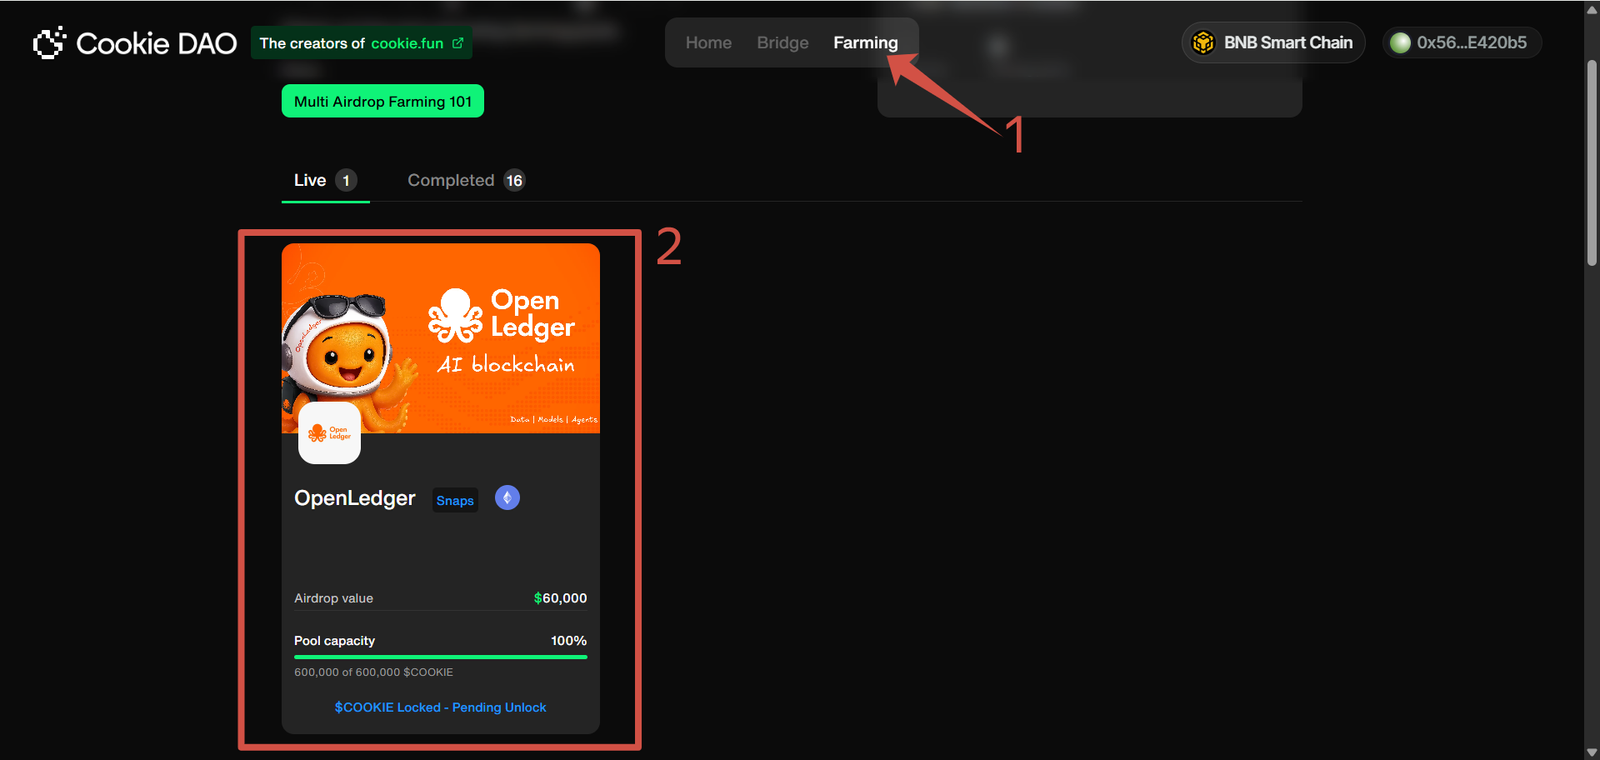Screen dimensions: 1600x760
Task: Click the Pool capacity progress bar
Action: [440, 657]
